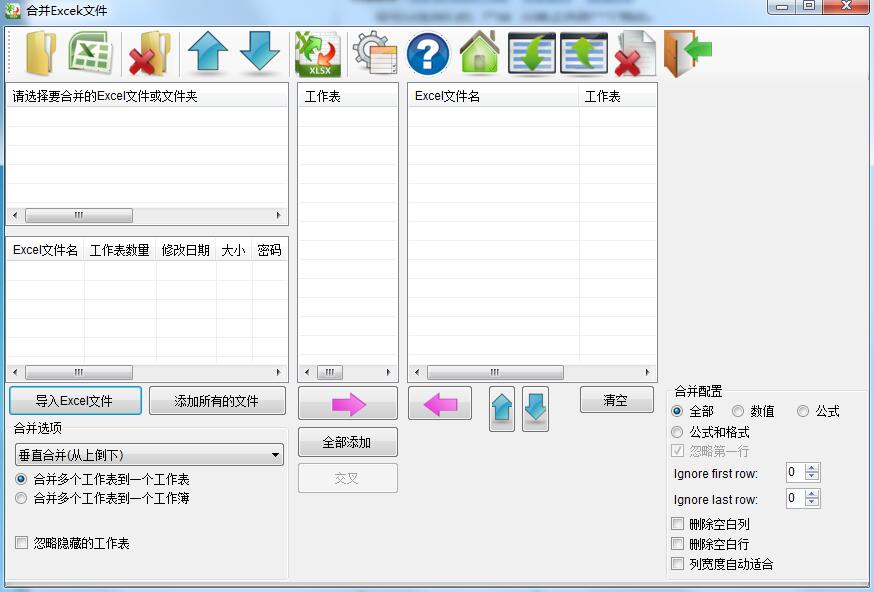The image size is (874, 592).
Task: Click Excel文件名 header in file details table
Action: (x=46, y=250)
